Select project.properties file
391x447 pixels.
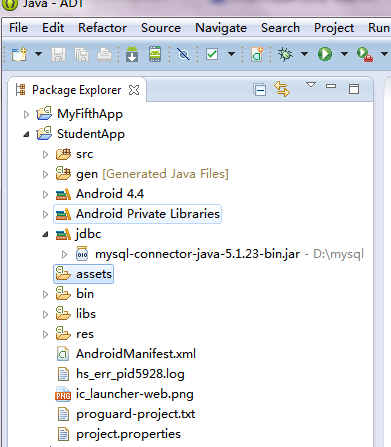tap(119, 434)
